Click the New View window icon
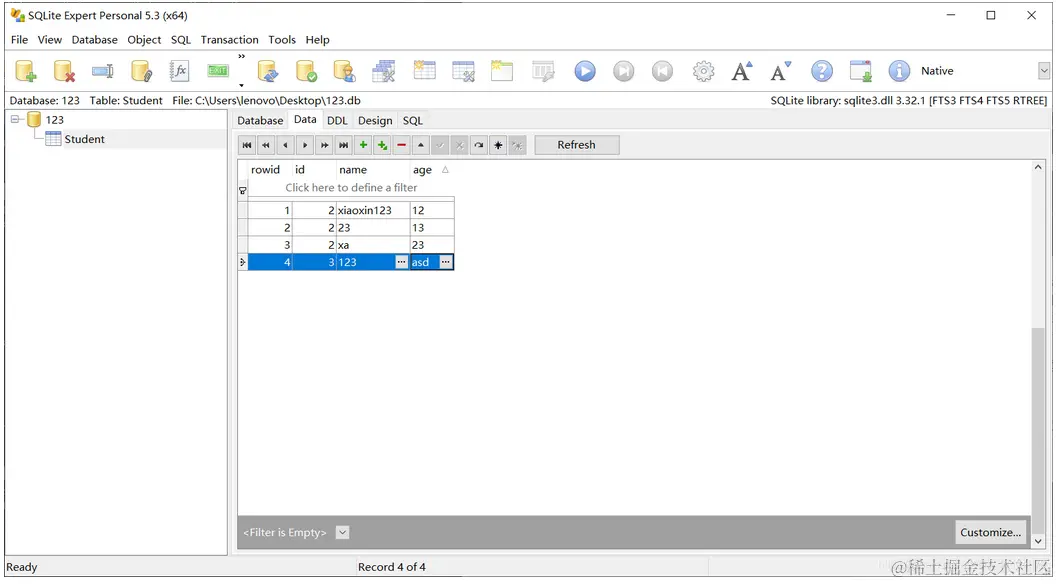 pos(502,71)
